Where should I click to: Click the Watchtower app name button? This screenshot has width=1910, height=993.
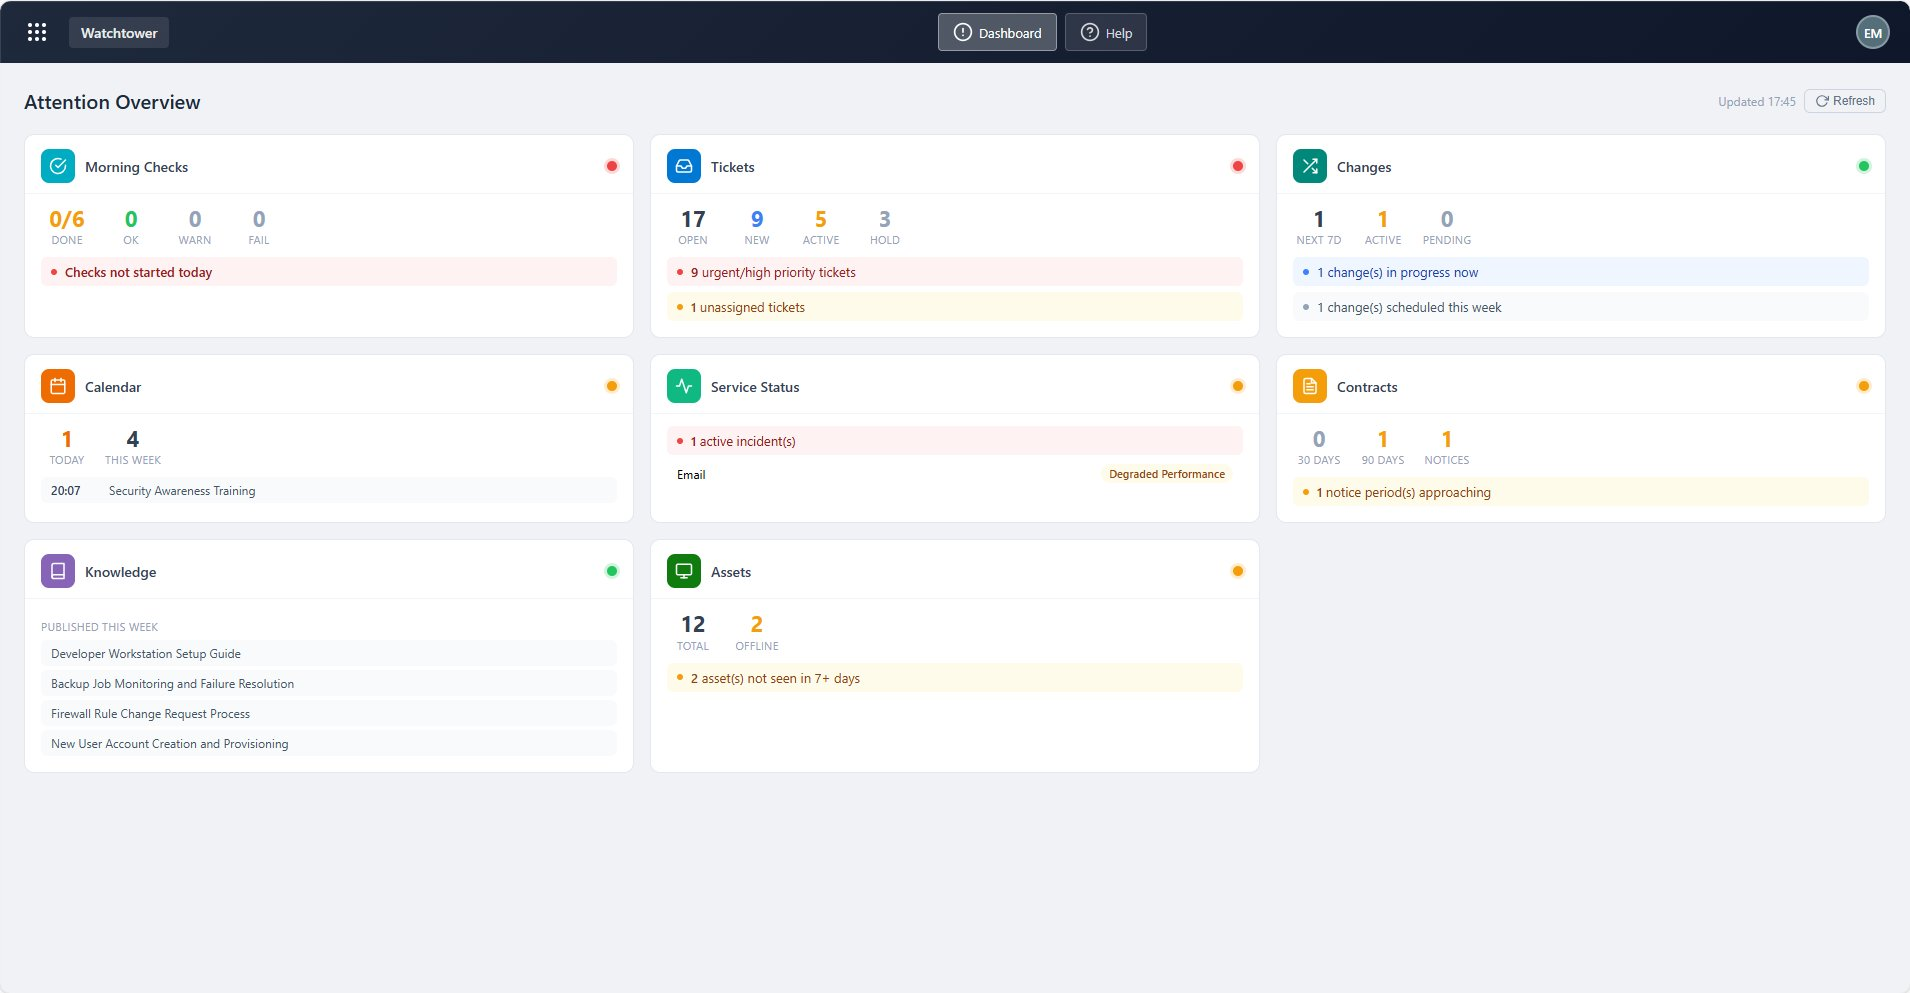pyautogui.click(x=119, y=32)
